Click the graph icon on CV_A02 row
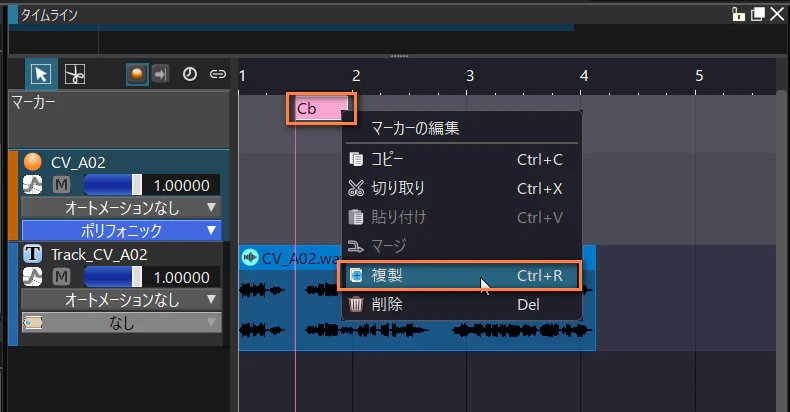 point(33,185)
